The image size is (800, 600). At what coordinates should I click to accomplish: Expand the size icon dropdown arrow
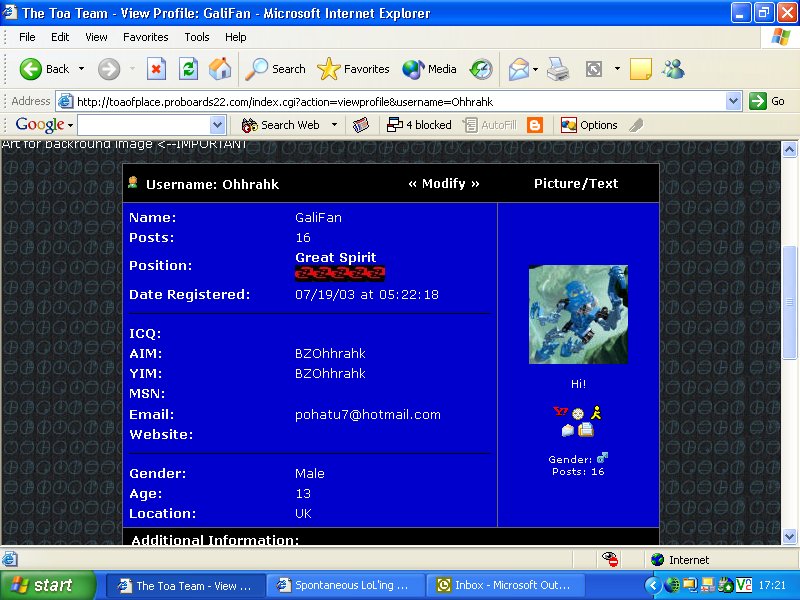tap(617, 68)
